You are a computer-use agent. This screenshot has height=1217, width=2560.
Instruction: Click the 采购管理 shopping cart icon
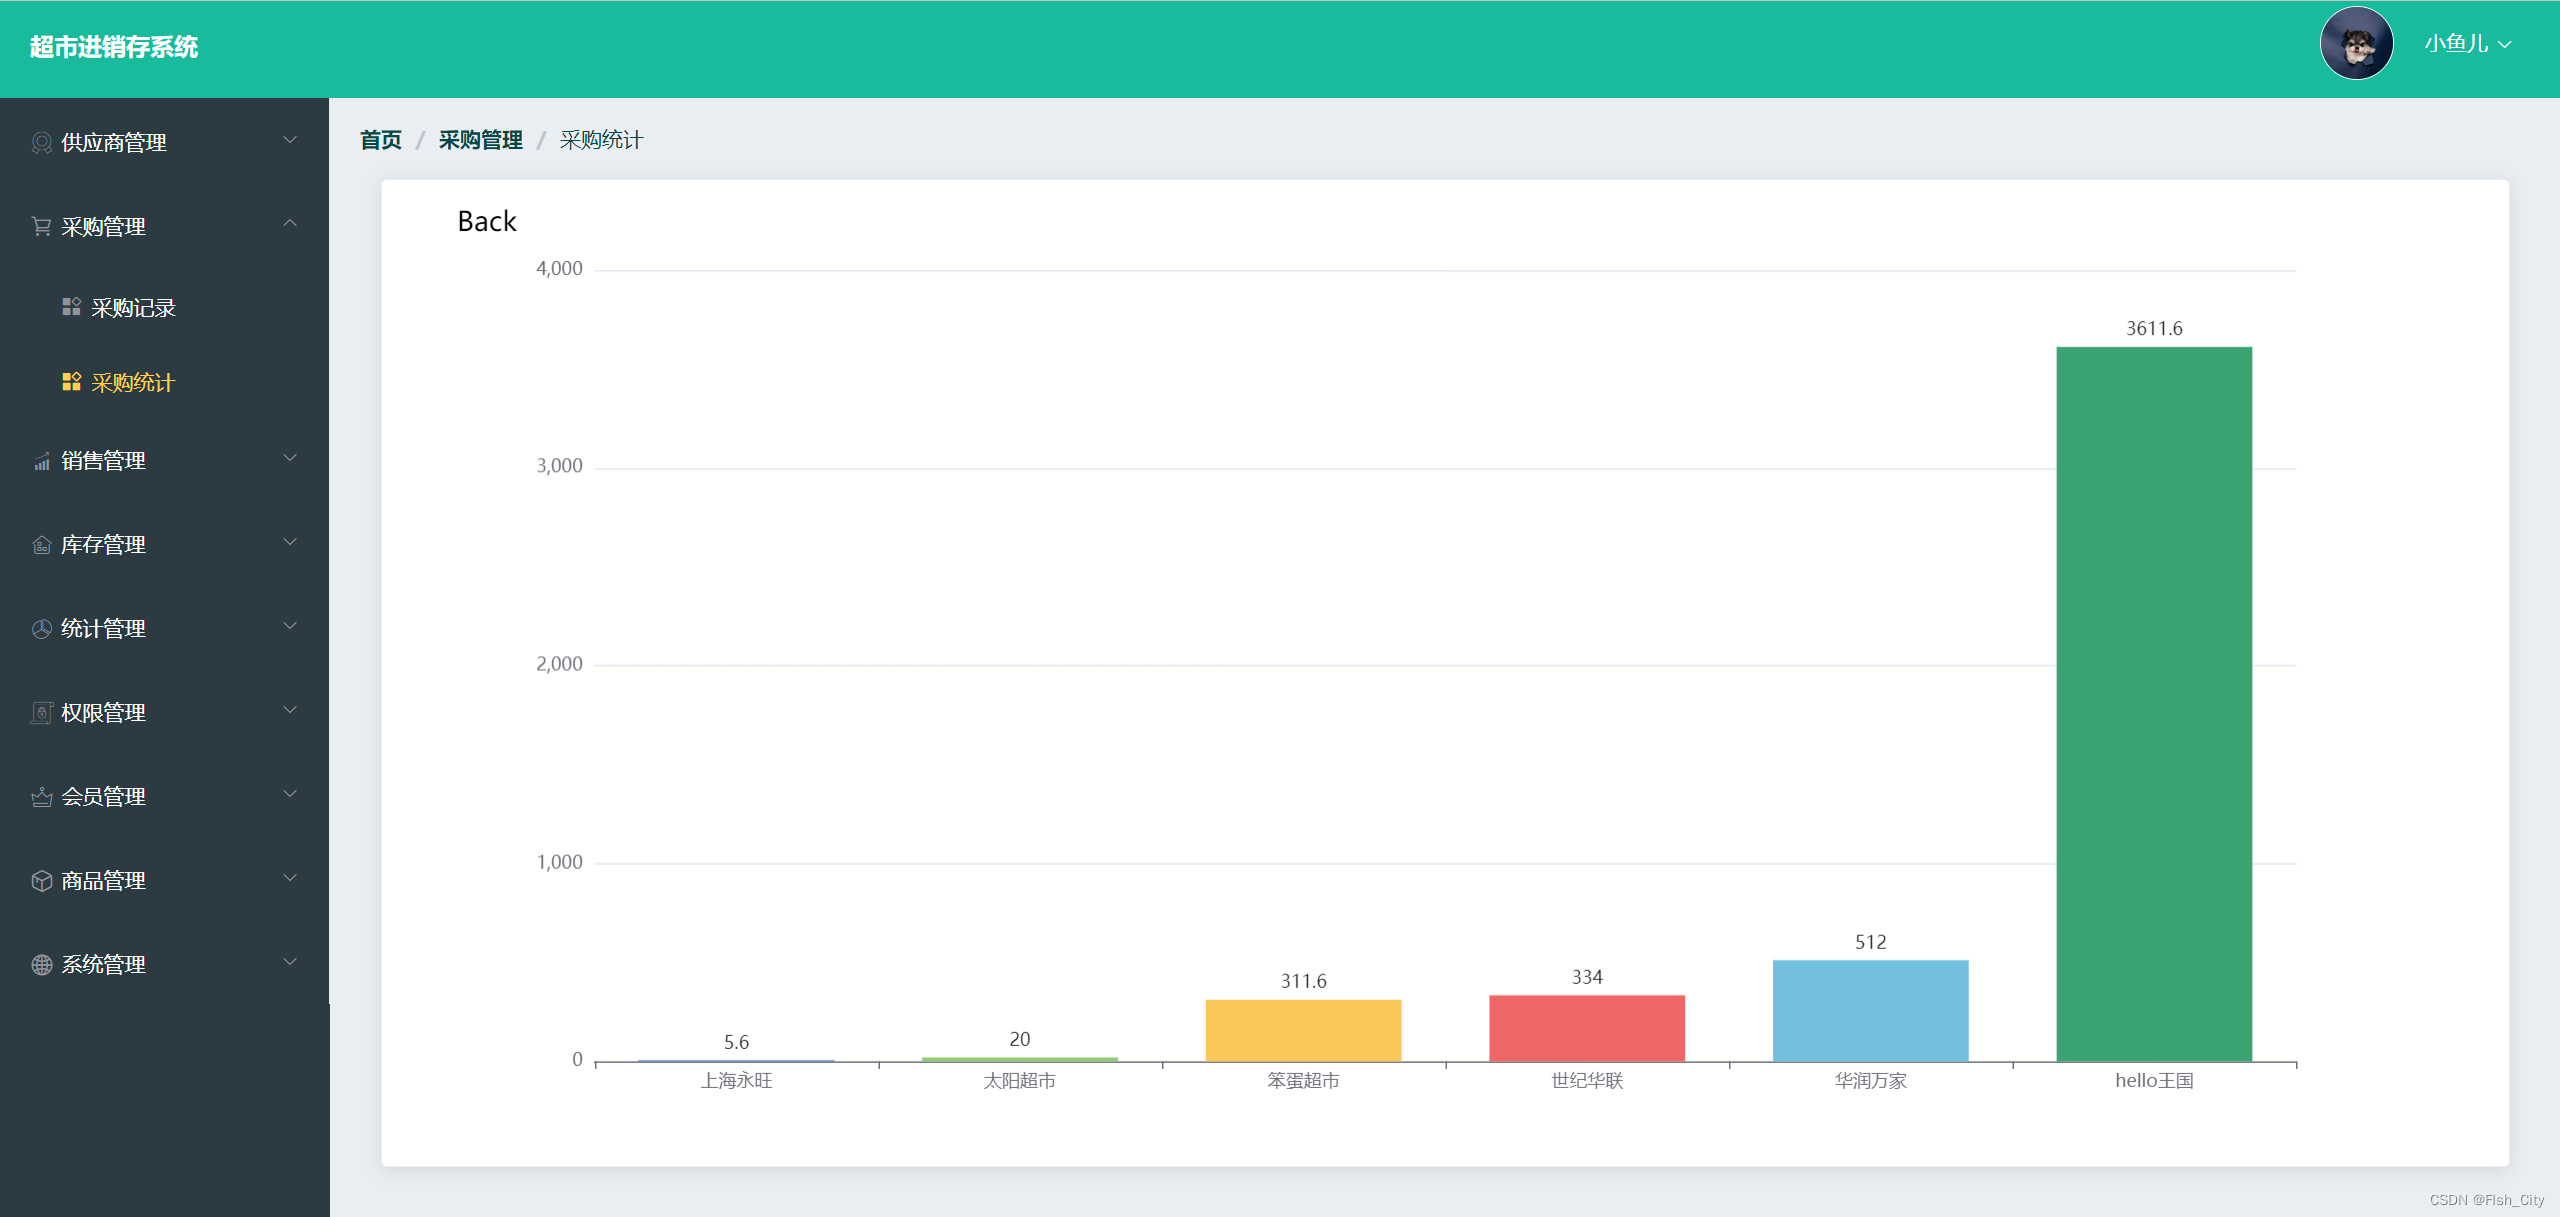click(x=42, y=227)
